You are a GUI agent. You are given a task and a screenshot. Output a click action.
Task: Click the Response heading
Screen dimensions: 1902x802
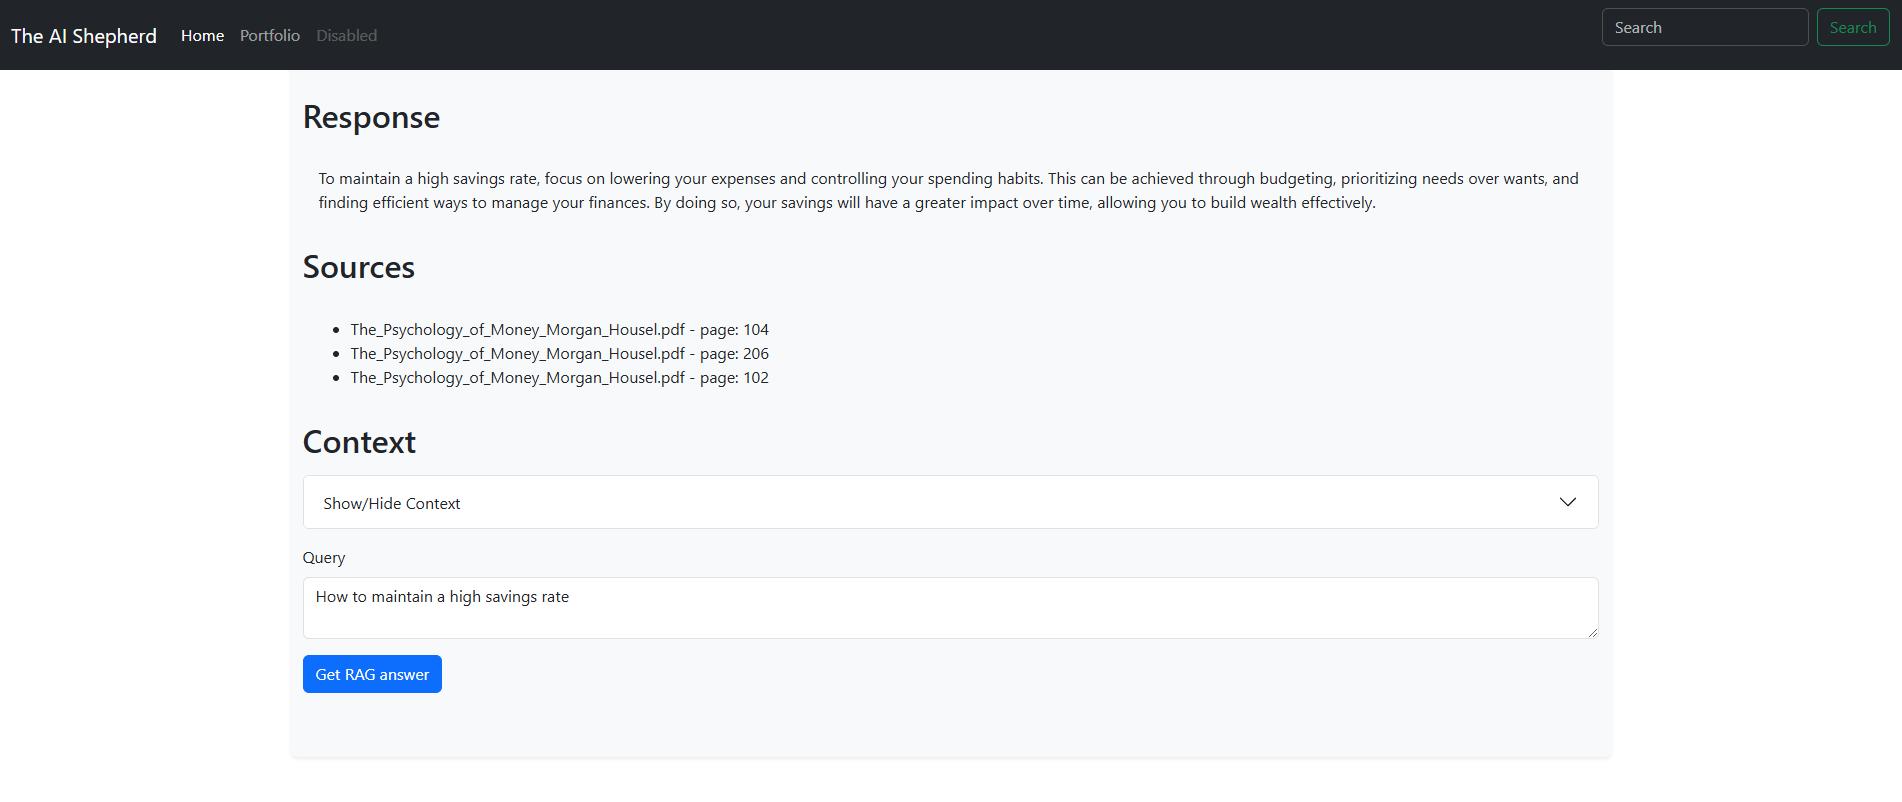click(x=371, y=117)
